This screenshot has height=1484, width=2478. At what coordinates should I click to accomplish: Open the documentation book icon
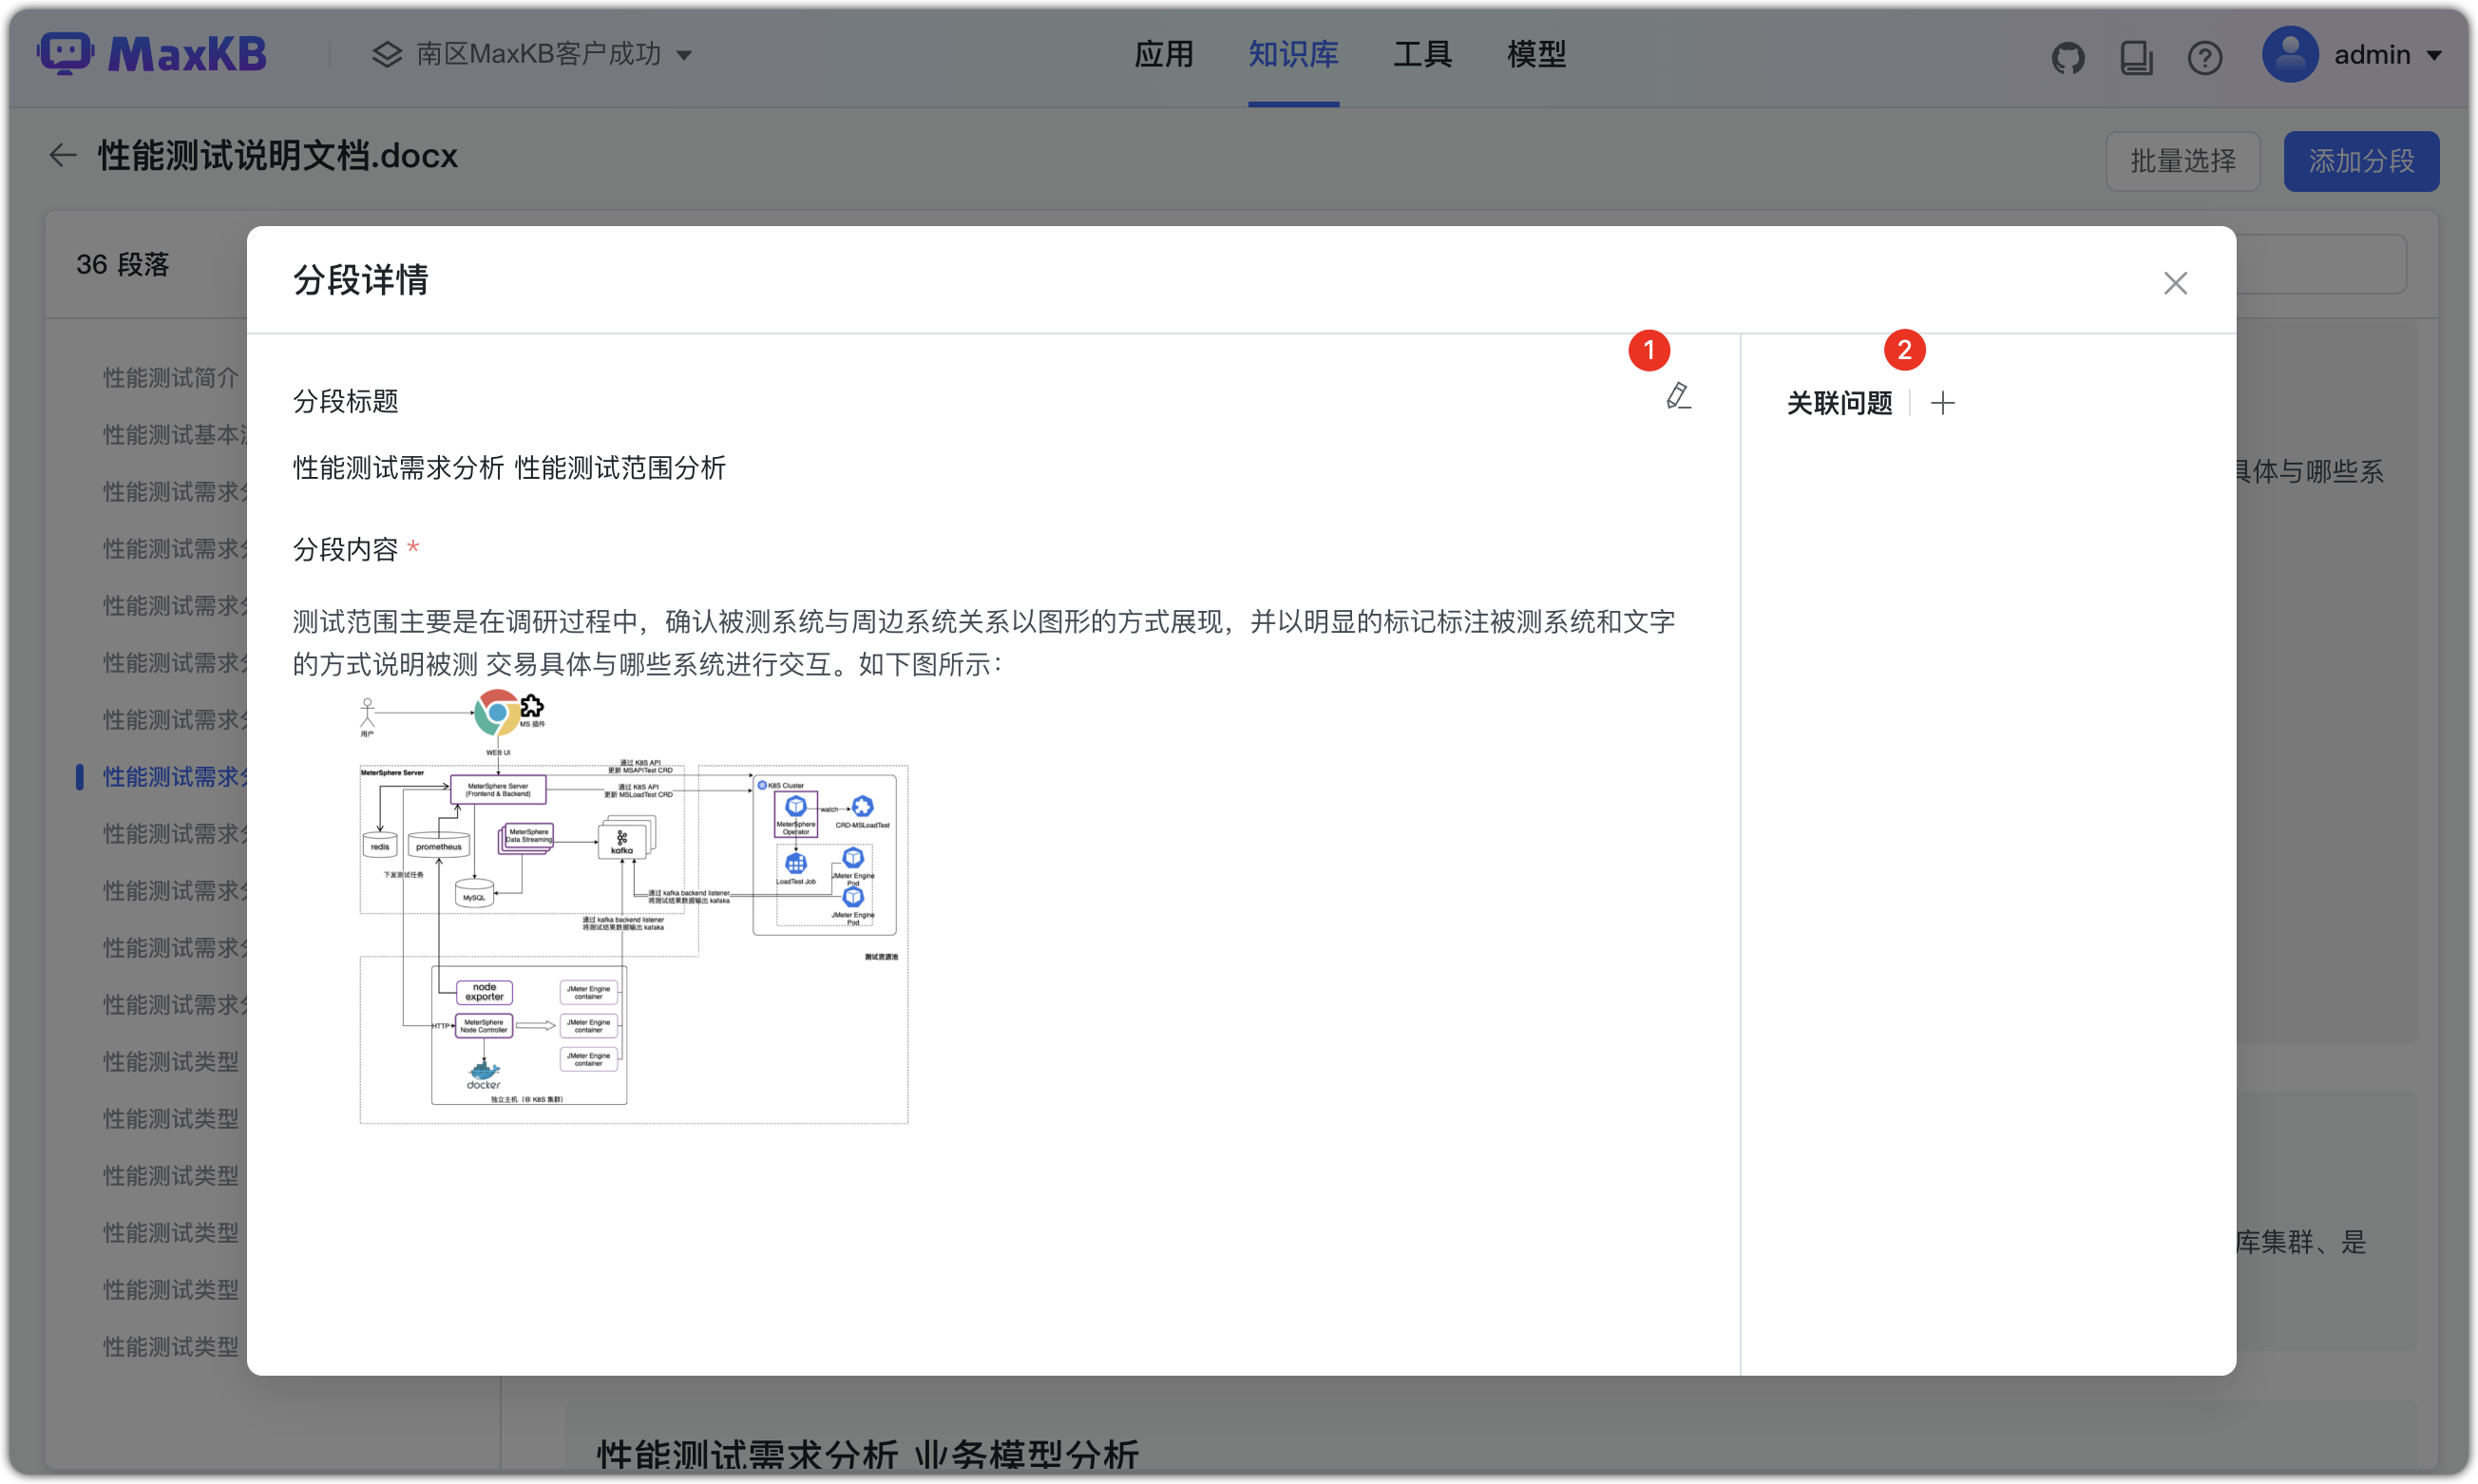coord(2136,57)
